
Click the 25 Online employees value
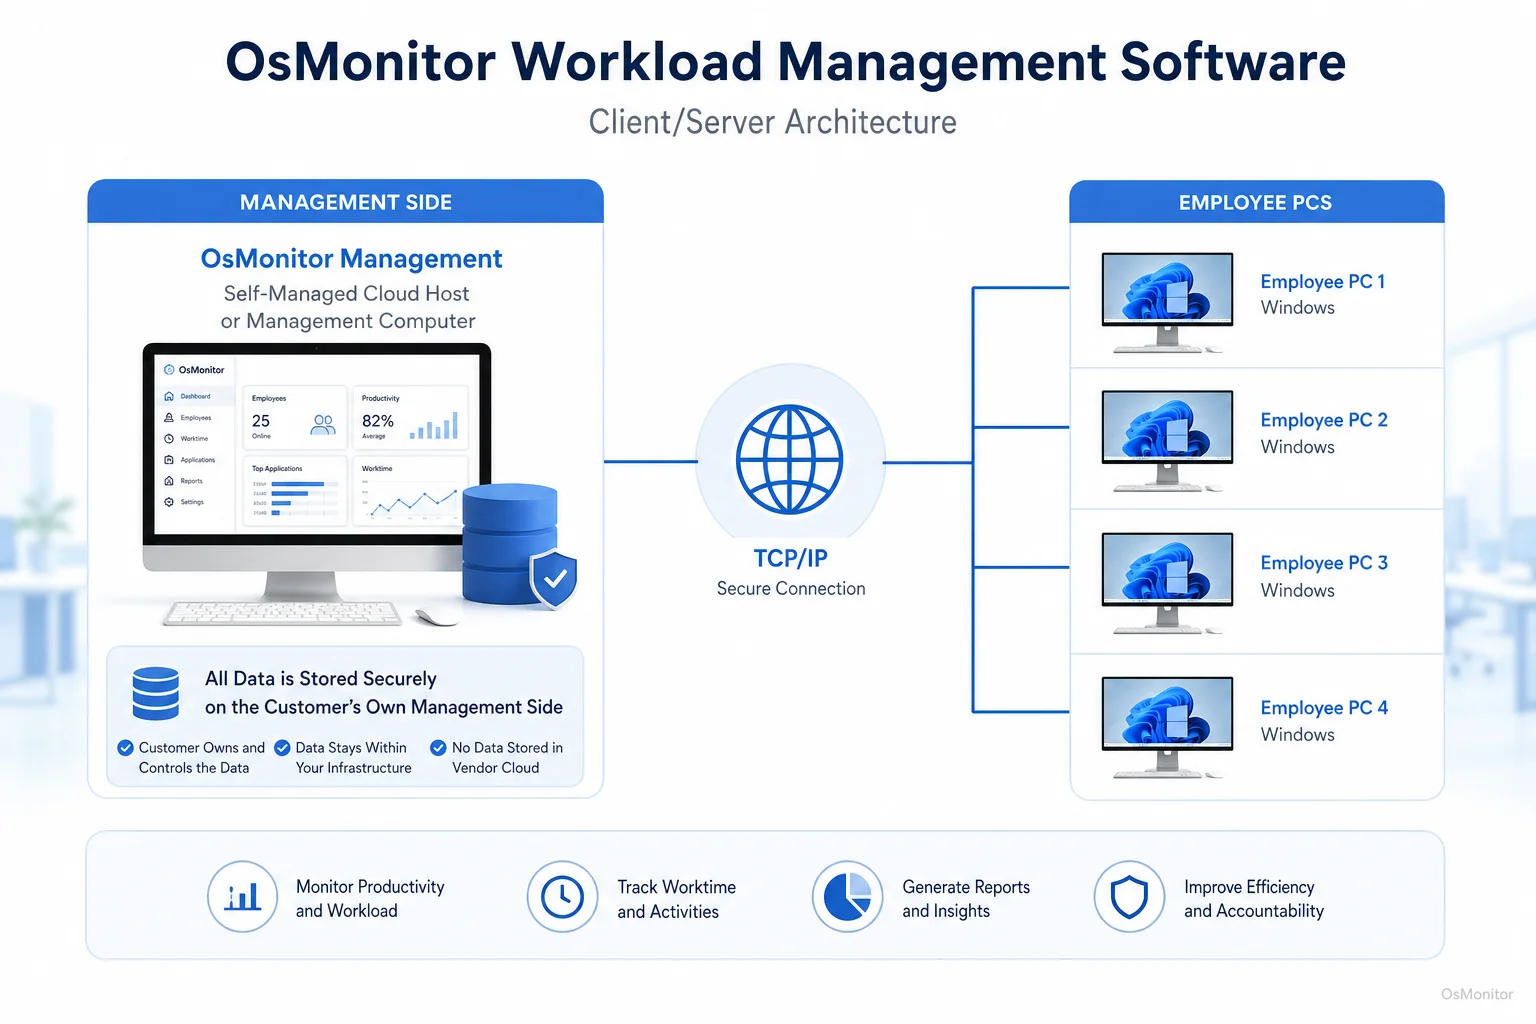tap(261, 425)
